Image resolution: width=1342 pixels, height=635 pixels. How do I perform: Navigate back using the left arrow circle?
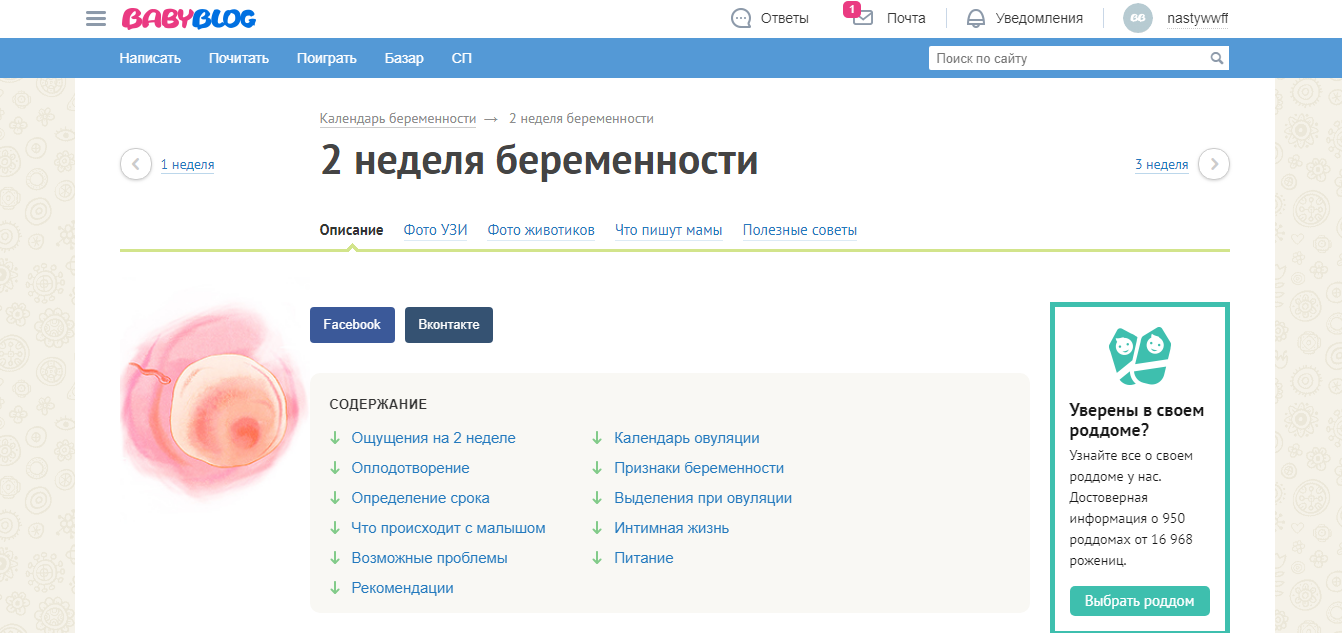(x=135, y=163)
